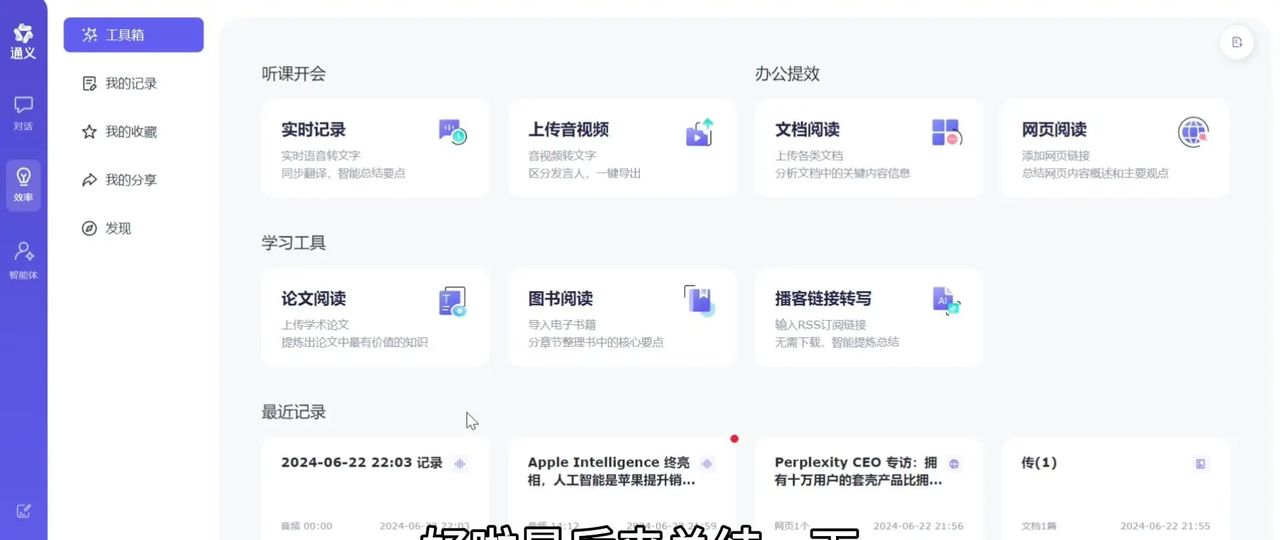Screen dimensions: 1280x540
Task: Click the 上传学术论文 subtitle
Action: 315,325
